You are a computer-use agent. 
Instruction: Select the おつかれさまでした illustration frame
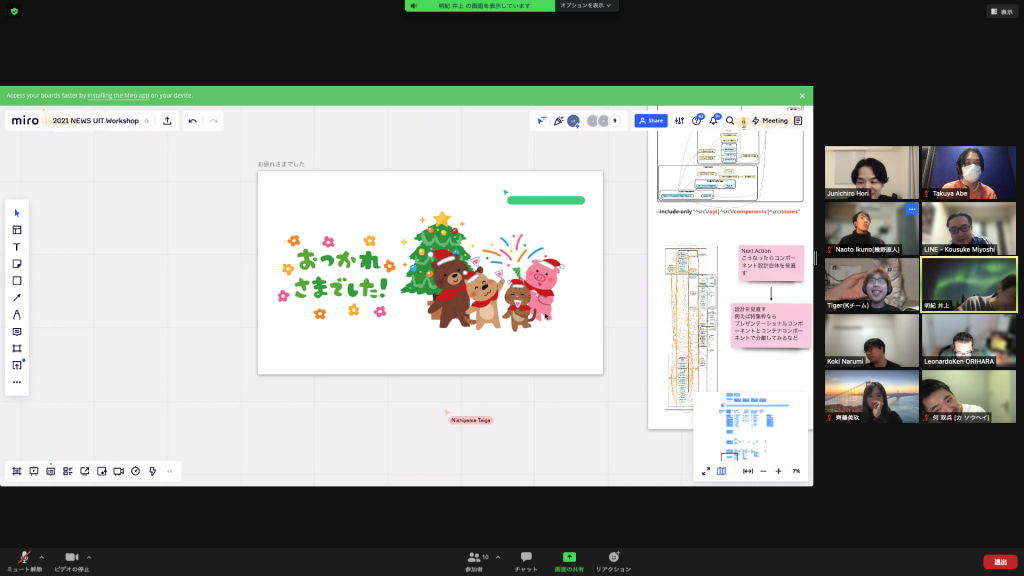click(x=430, y=272)
